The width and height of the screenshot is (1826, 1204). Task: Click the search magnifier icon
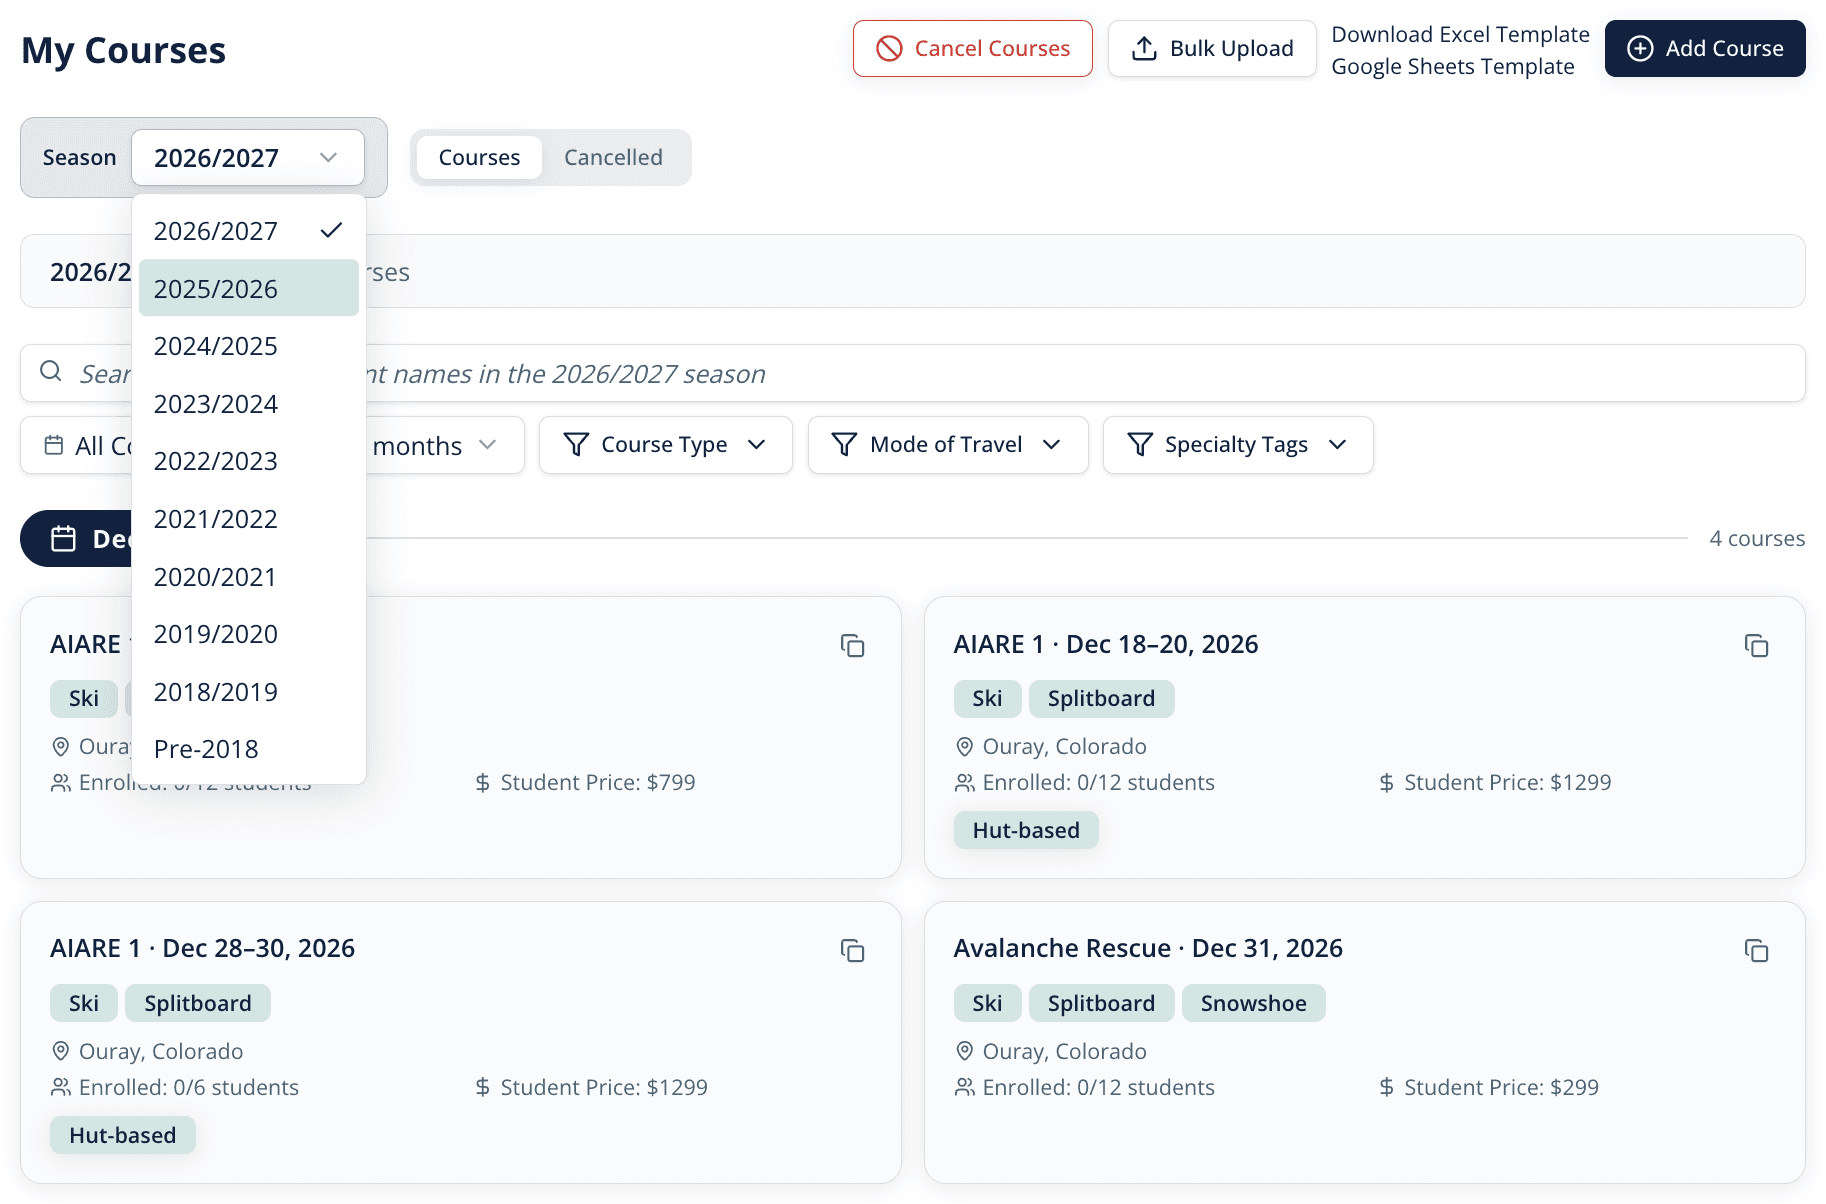[x=51, y=372]
